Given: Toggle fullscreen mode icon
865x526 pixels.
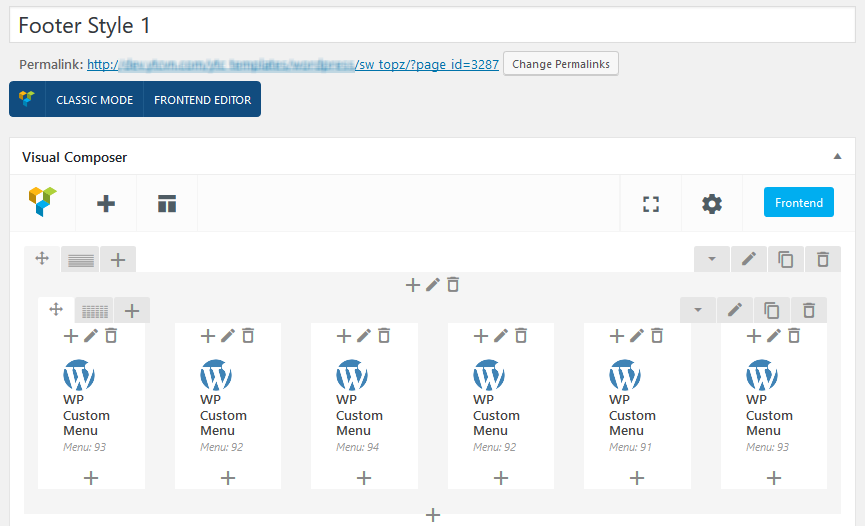Looking at the screenshot, I should (x=651, y=204).
